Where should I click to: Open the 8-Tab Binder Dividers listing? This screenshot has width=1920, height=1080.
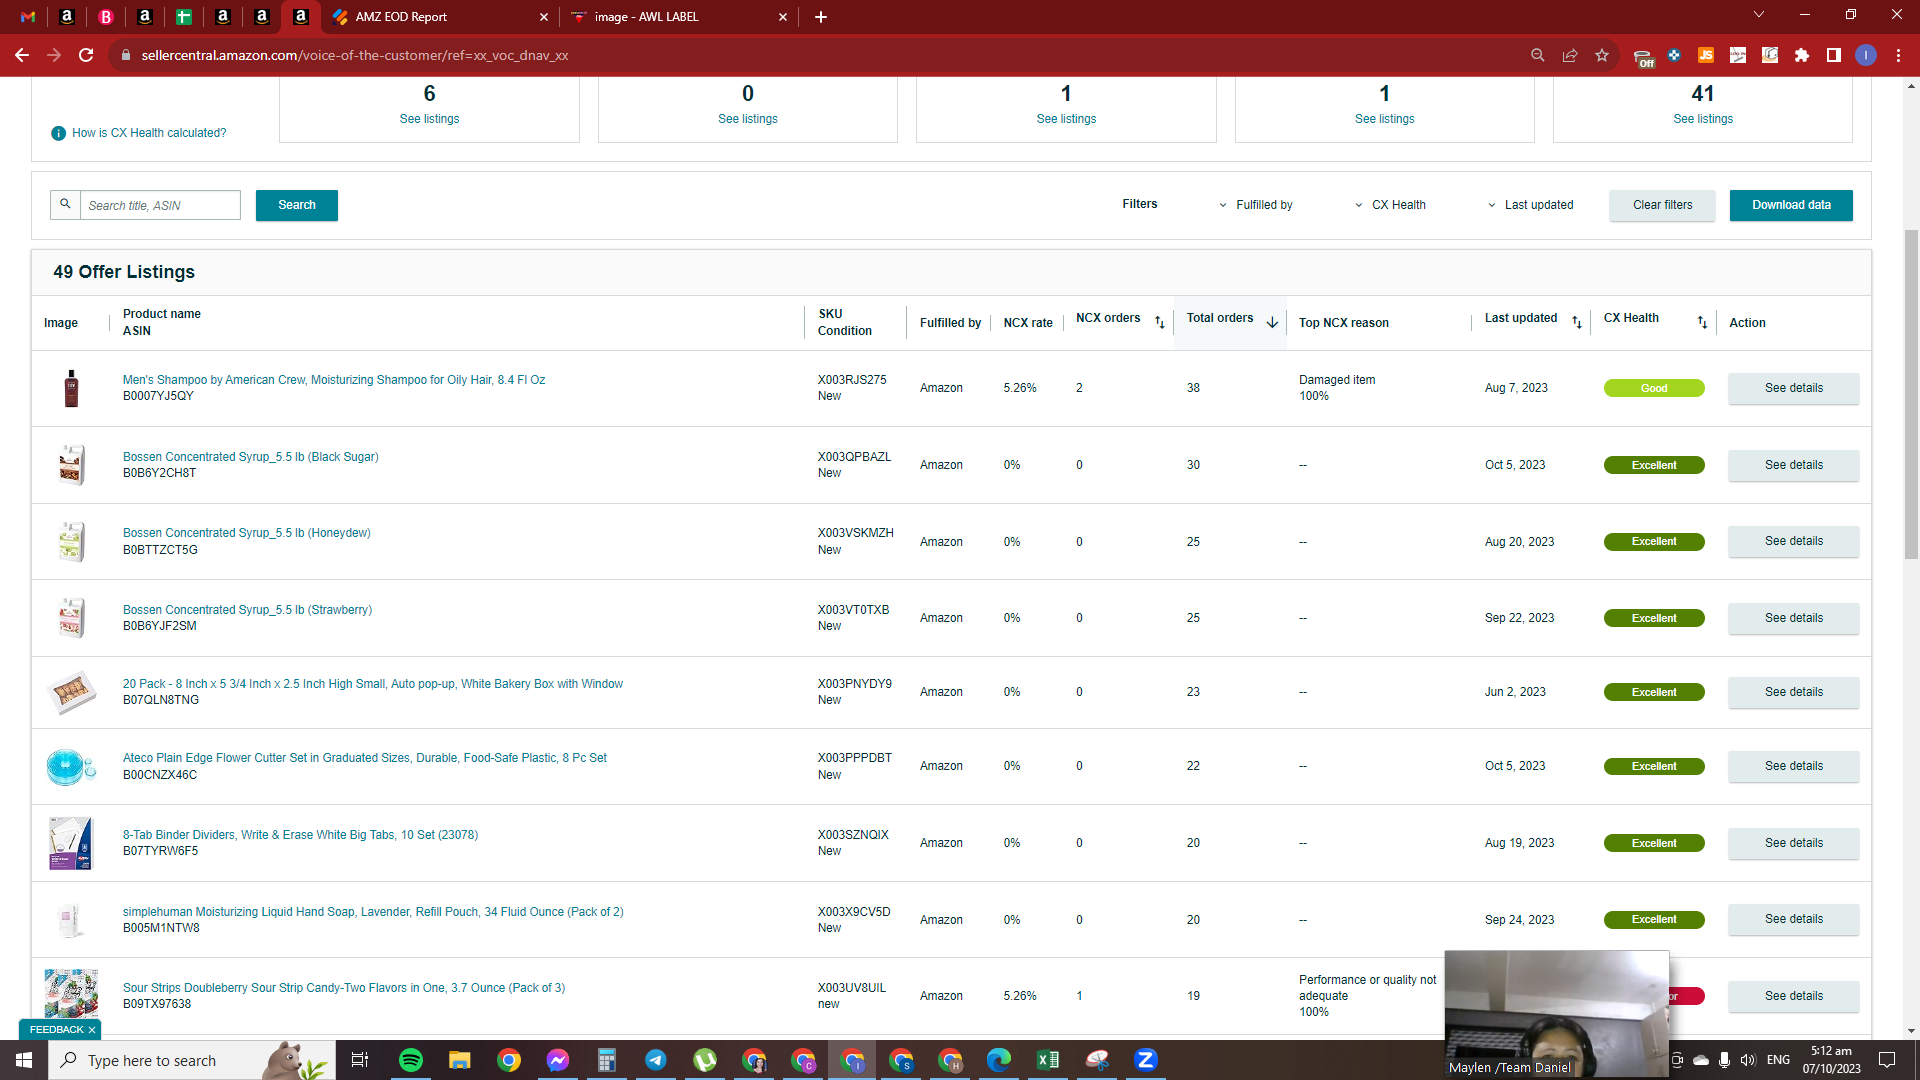click(300, 835)
